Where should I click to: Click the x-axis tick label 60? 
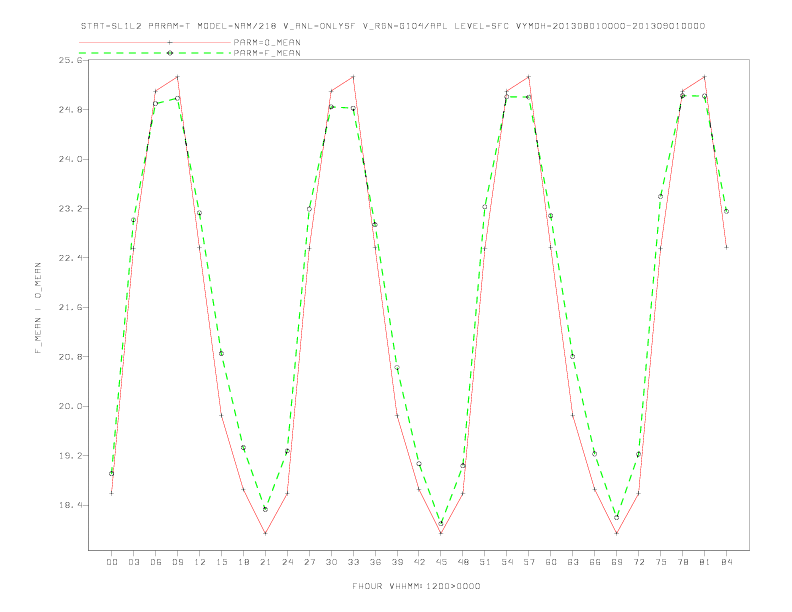pos(551,562)
